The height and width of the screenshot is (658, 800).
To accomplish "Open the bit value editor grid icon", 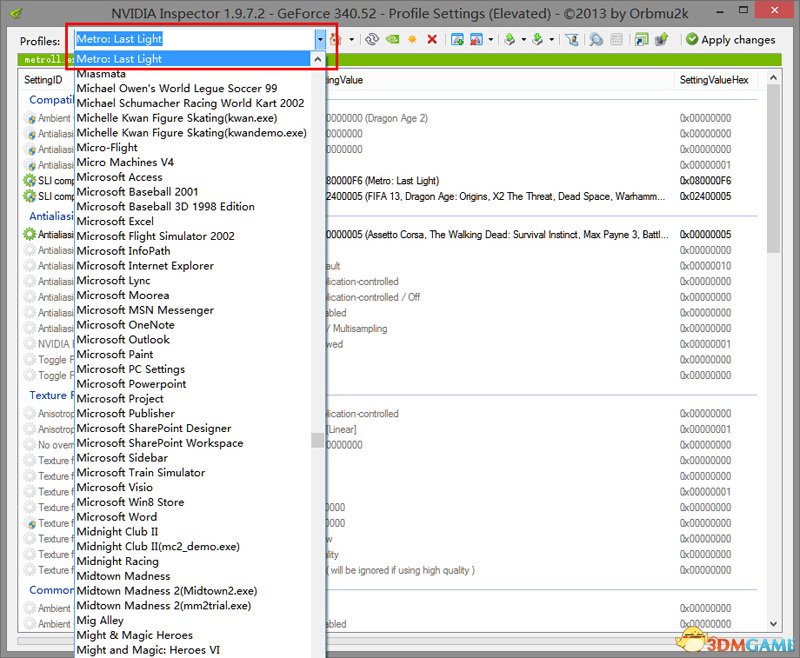I will [616, 39].
